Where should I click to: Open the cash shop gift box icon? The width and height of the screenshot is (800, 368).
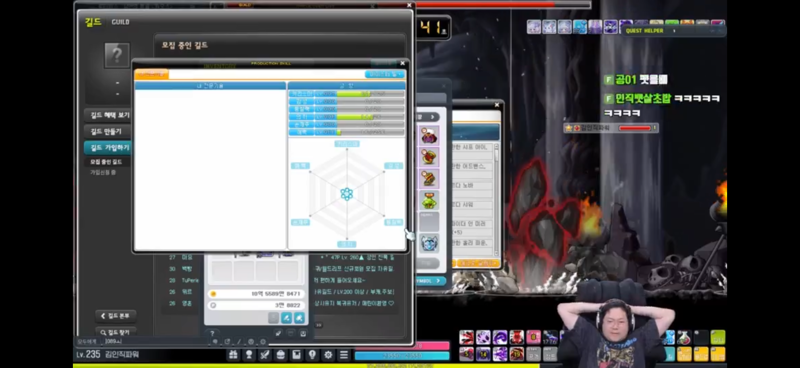tap(233, 355)
